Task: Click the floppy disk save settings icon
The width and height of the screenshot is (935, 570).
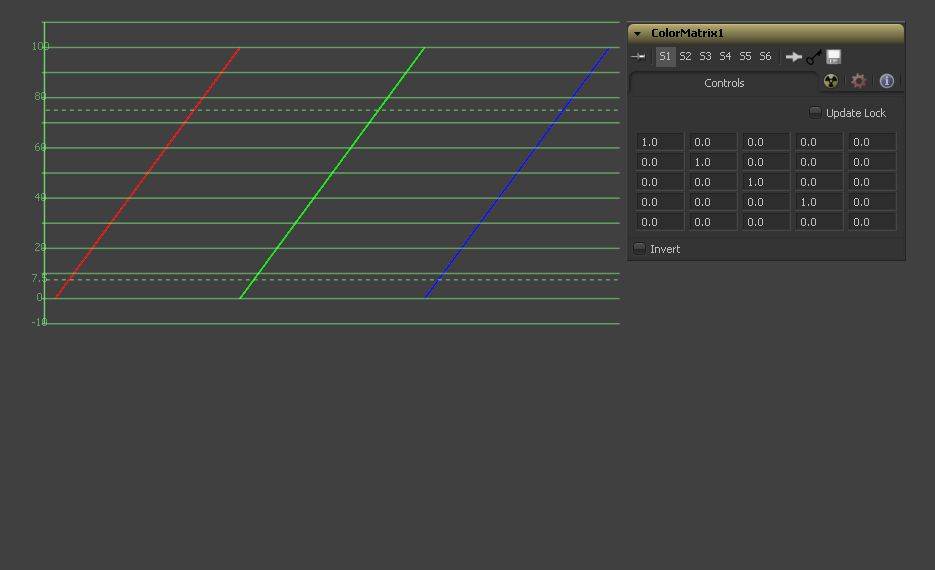Action: [x=834, y=57]
